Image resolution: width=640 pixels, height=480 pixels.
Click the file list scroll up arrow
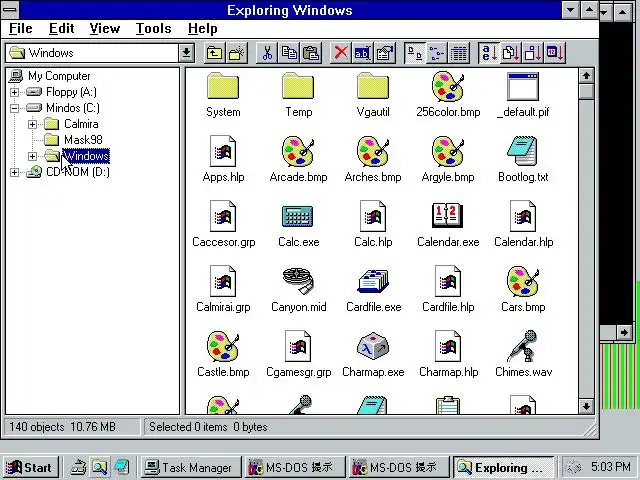[586, 76]
